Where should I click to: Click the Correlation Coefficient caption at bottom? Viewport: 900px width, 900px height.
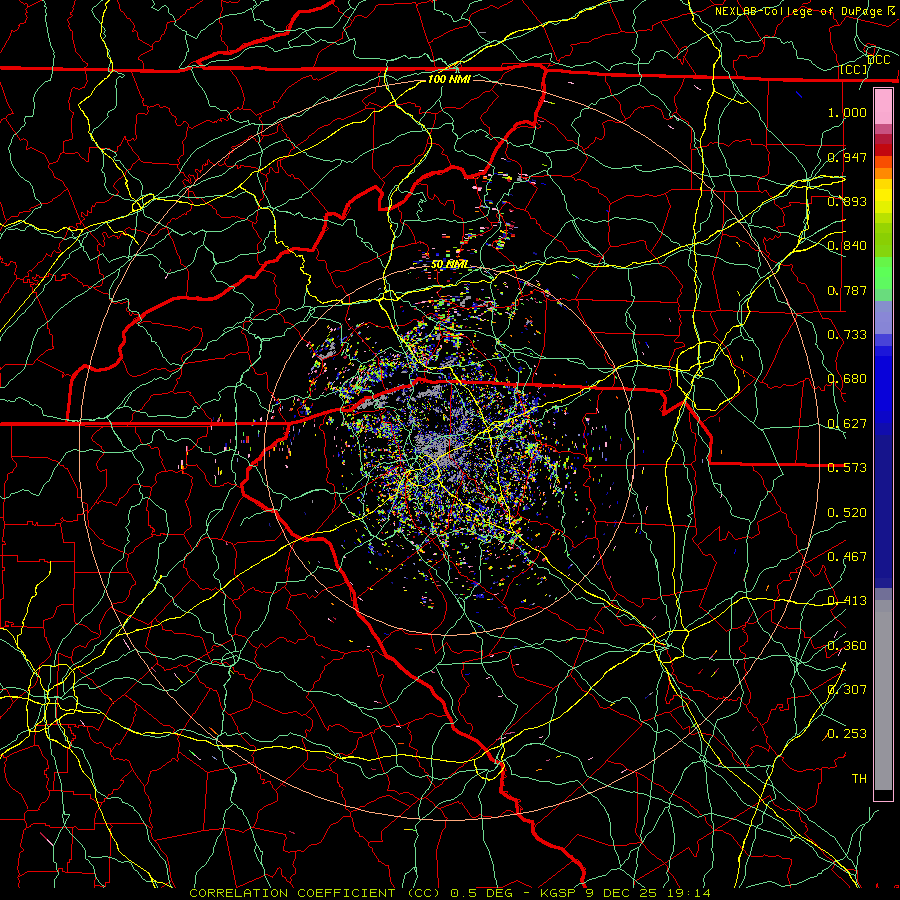[x=450, y=893]
